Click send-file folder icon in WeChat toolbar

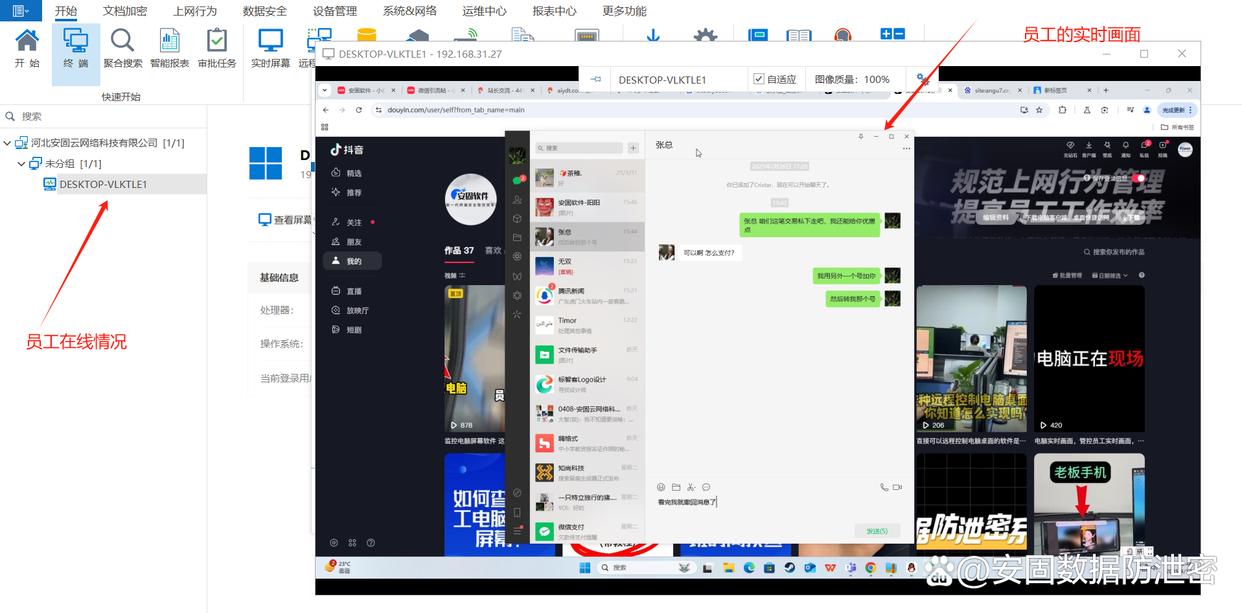tap(676, 487)
